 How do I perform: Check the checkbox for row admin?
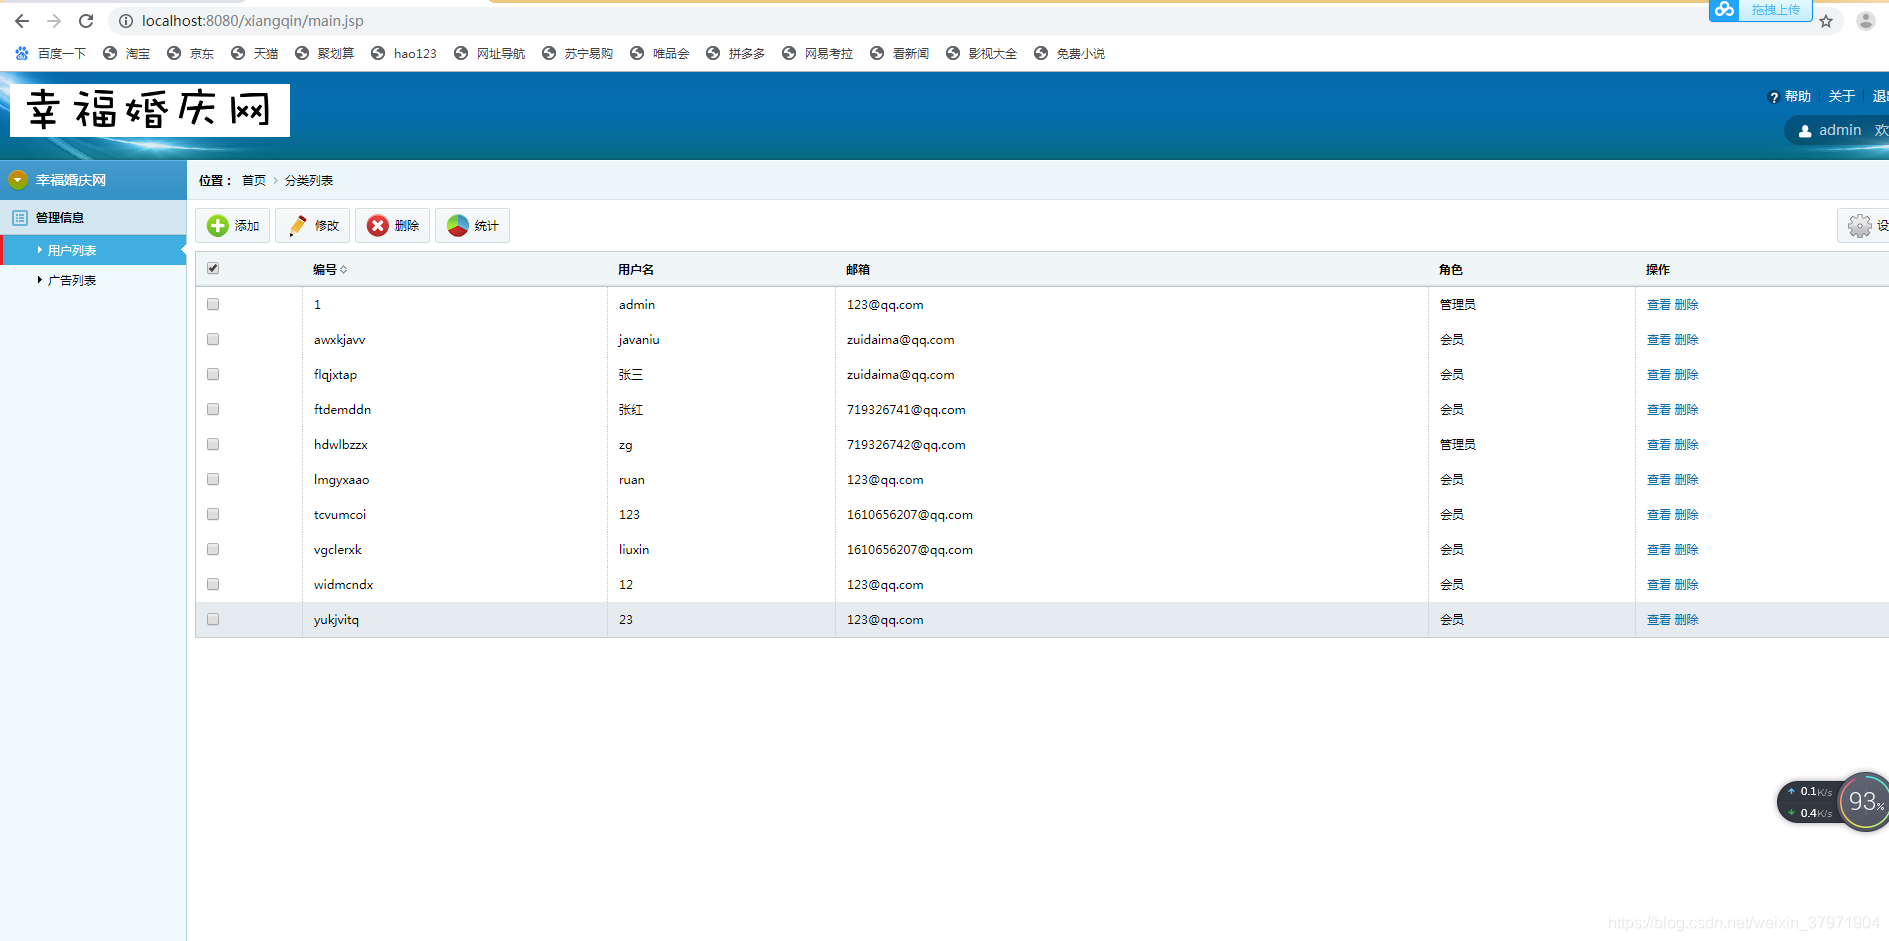click(x=213, y=304)
